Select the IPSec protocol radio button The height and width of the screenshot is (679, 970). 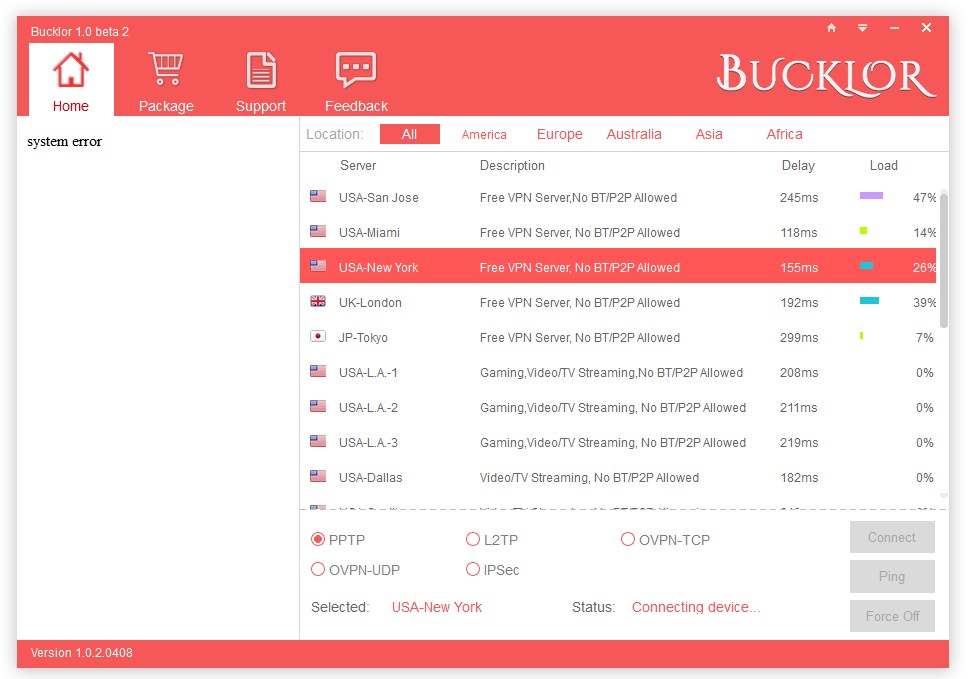coord(473,569)
